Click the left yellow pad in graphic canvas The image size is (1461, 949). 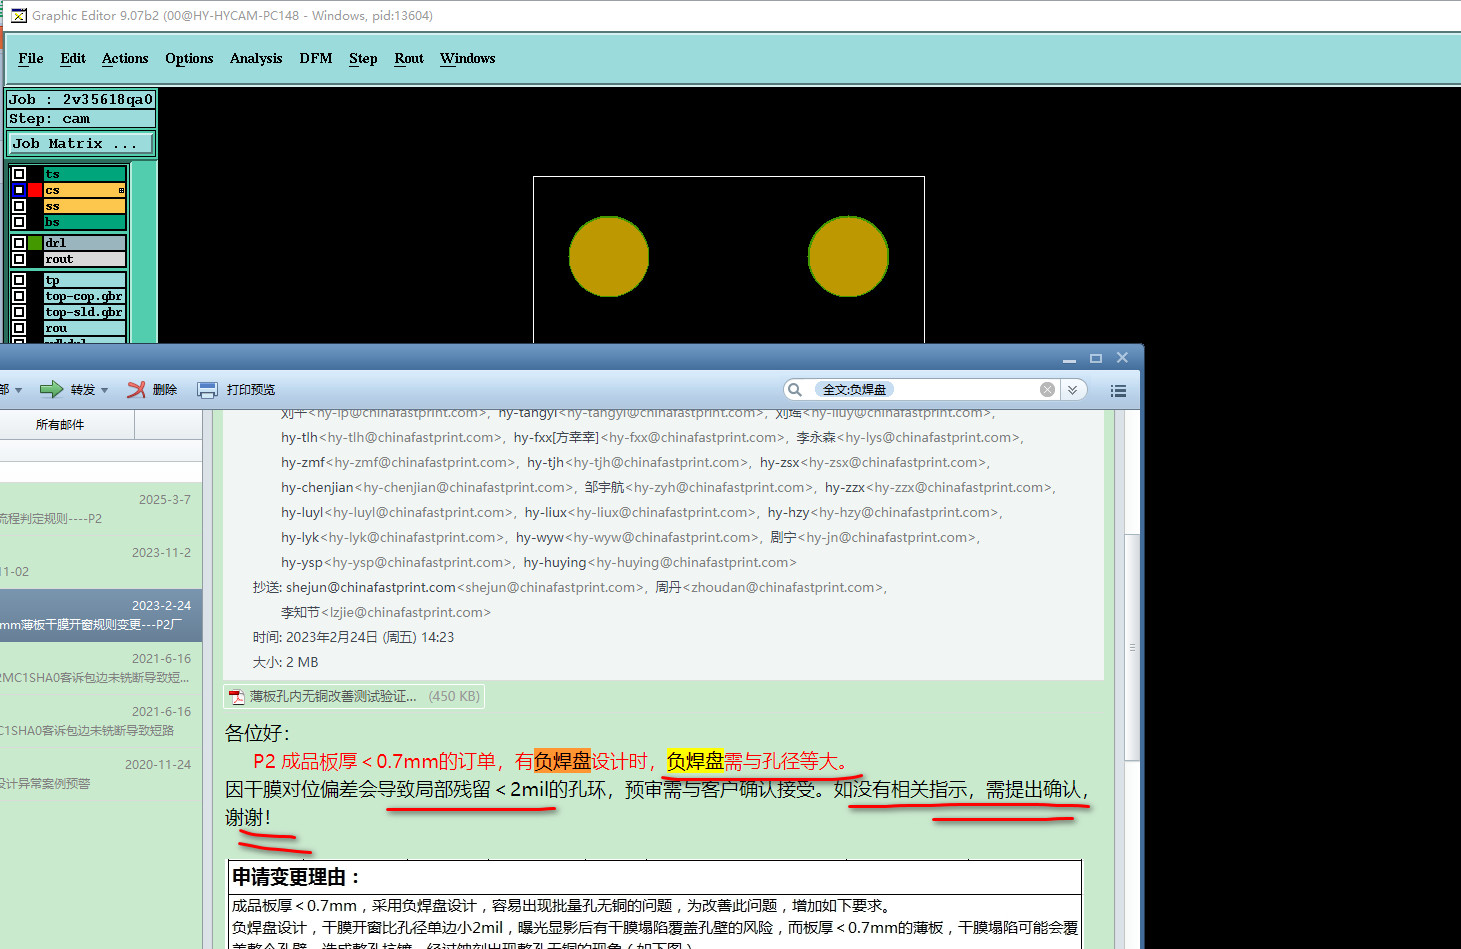tap(609, 257)
